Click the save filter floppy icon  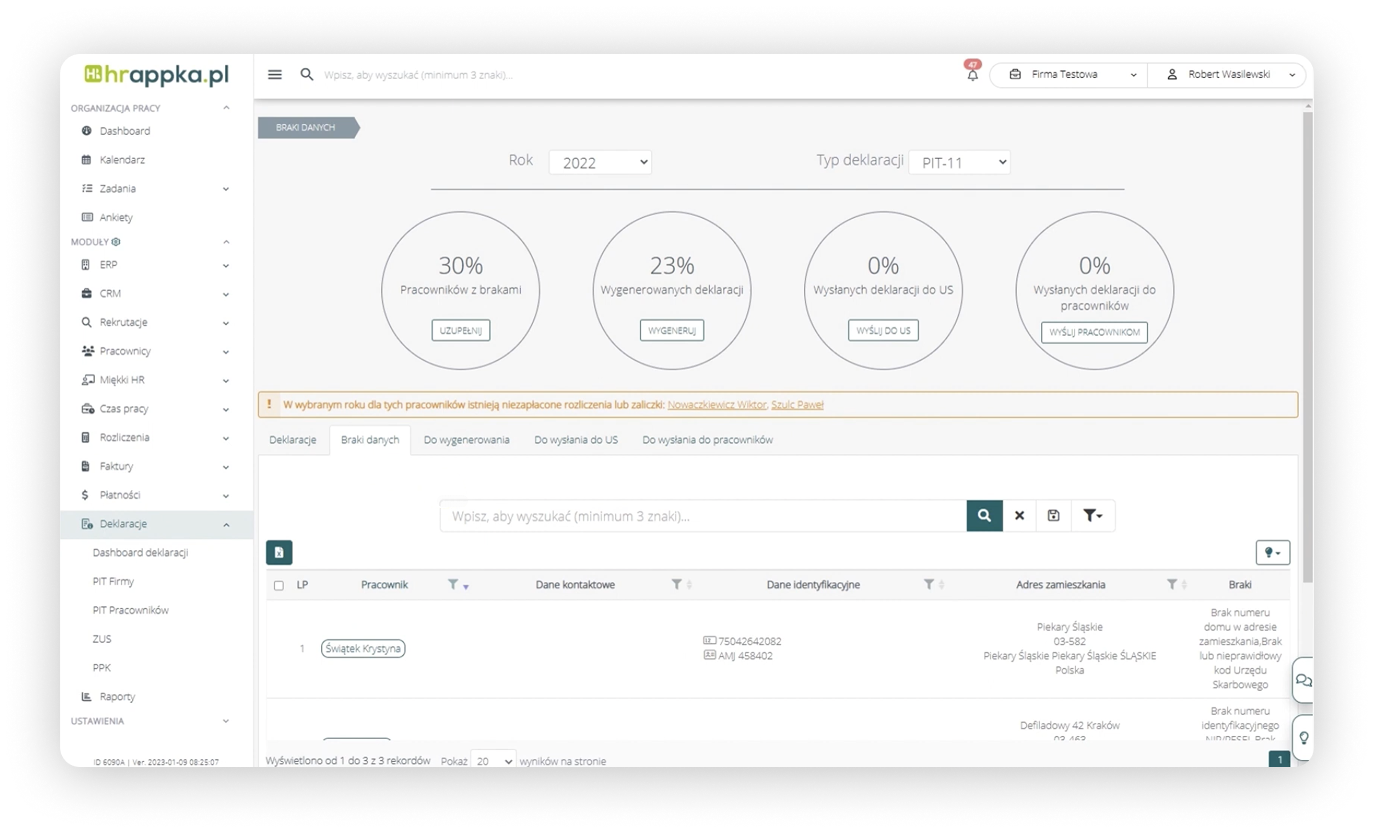[1053, 516]
